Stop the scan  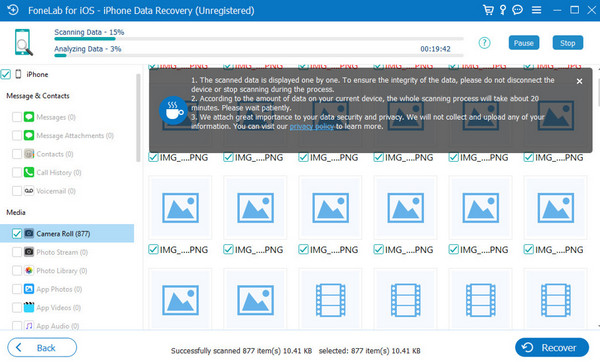[568, 43]
